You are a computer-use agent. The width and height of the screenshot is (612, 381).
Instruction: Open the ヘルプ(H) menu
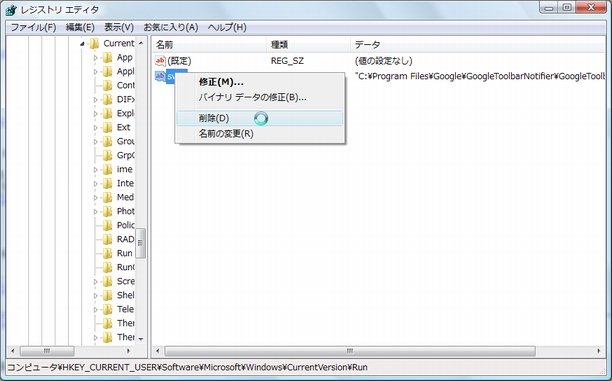[x=227, y=27]
